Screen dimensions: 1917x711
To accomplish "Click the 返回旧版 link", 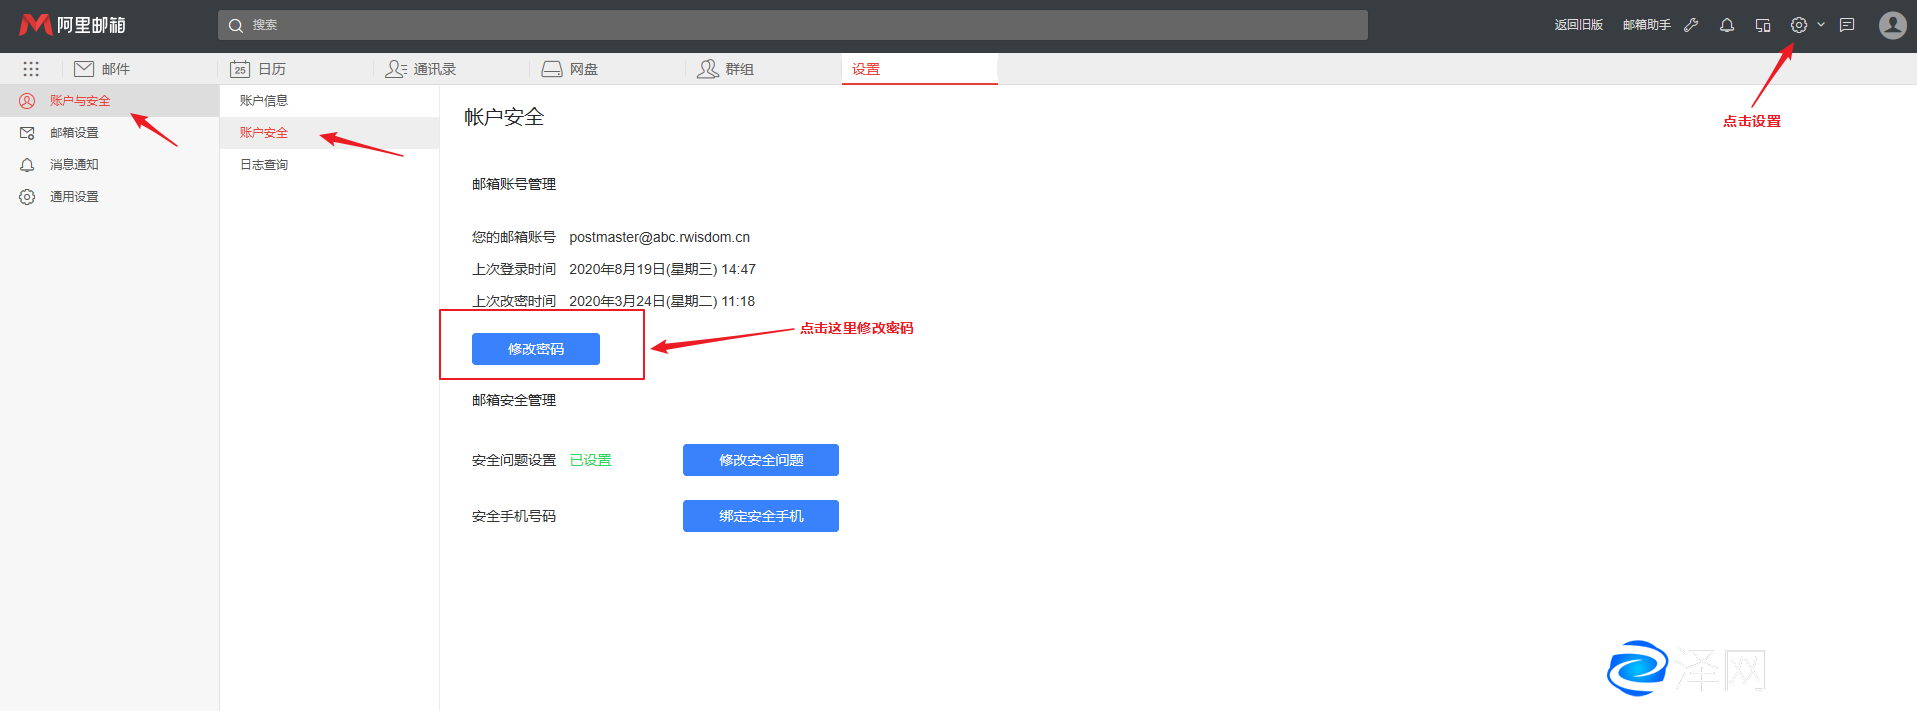I will pyautogui.click(x=1578, y=25).
